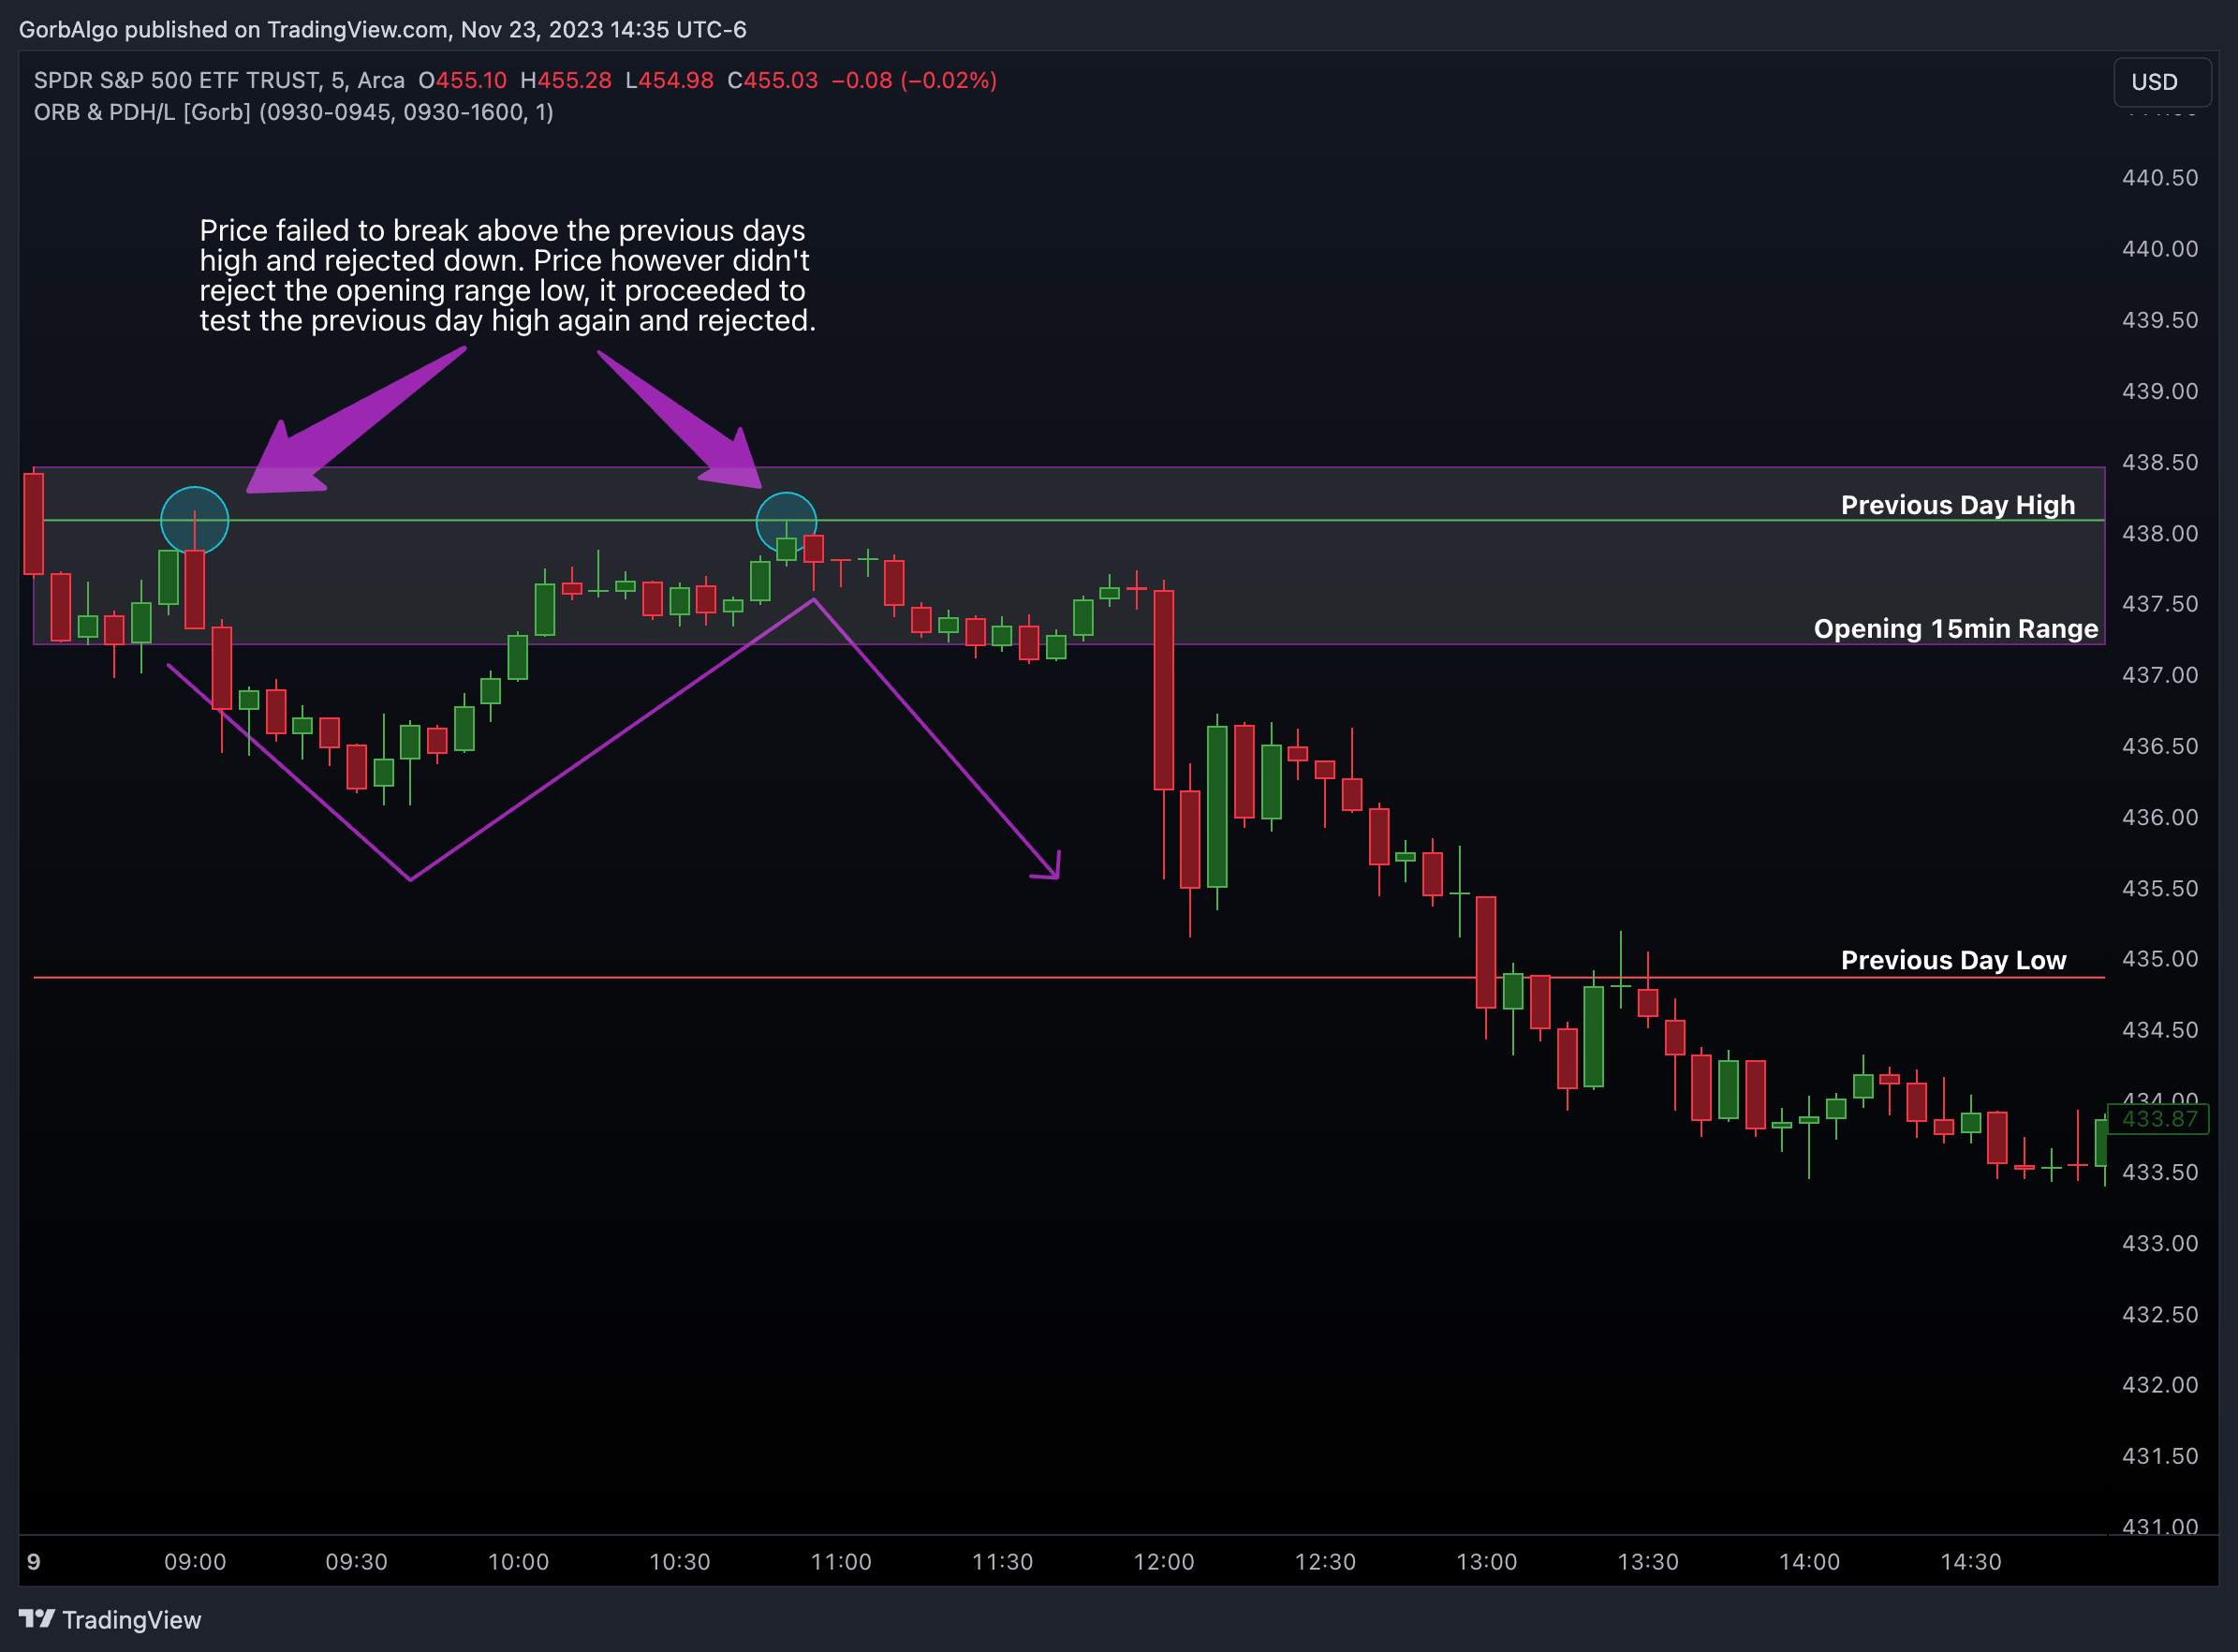This screenshot has width=2238, height=1652.
Task: Click the 434.50 price axis label
Action: tap(2159, 1030)
